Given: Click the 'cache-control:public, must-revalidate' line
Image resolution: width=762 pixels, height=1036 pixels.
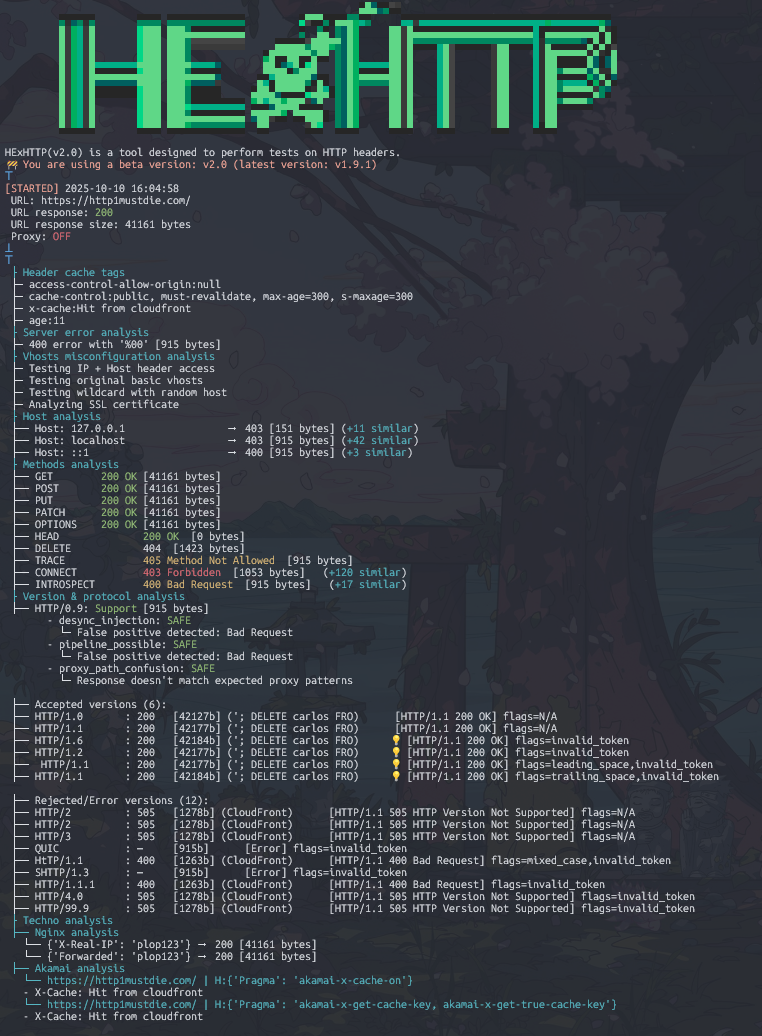Looking at the screenshot, I should (x=221, y=297).
